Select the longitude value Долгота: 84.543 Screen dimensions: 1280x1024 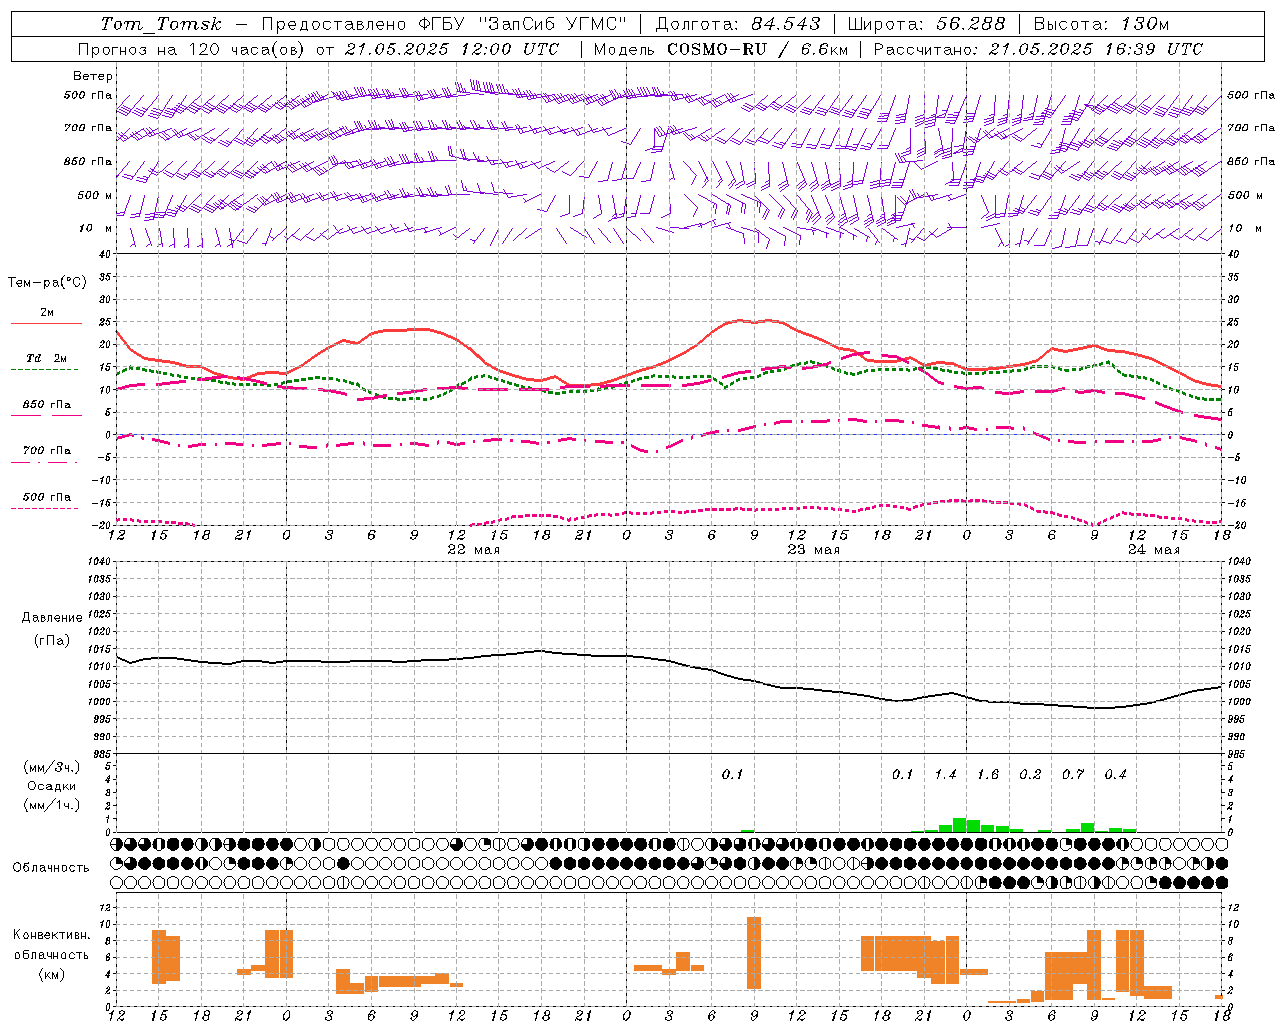point(738,24)
